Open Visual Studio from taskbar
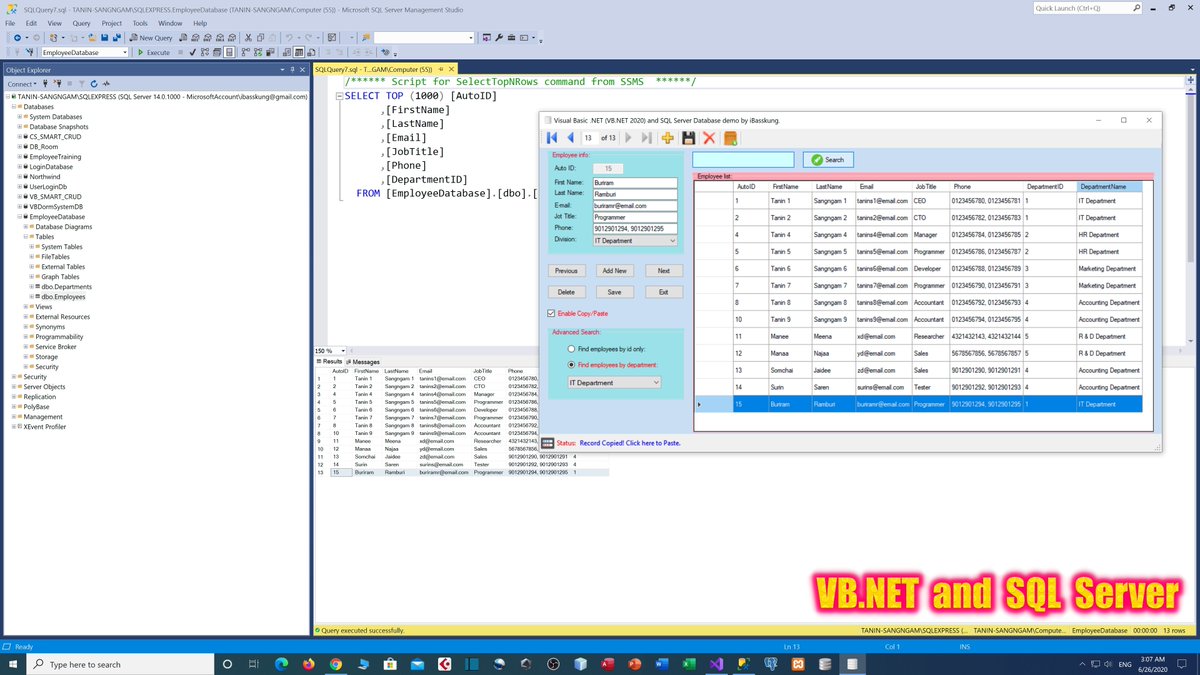The height and width of the screenshot is (675, 1200). (x=716, y=664)
